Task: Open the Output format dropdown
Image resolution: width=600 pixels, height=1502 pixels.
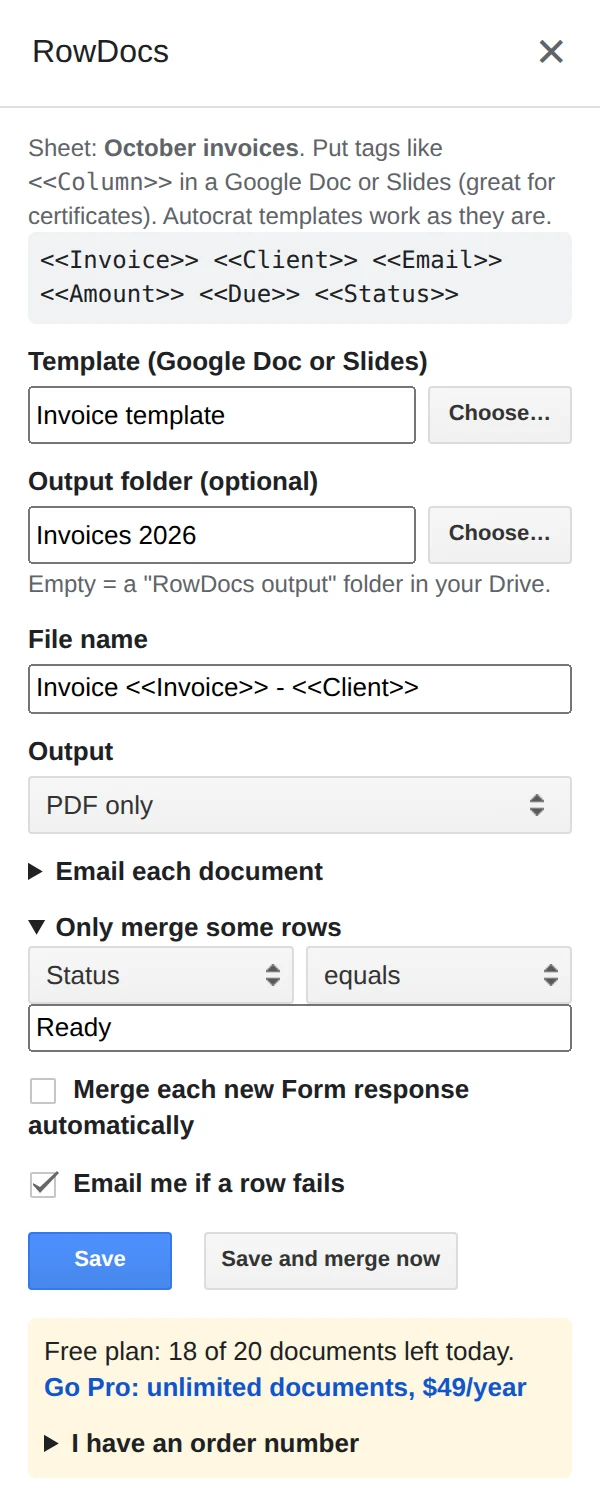Action: 300,805
